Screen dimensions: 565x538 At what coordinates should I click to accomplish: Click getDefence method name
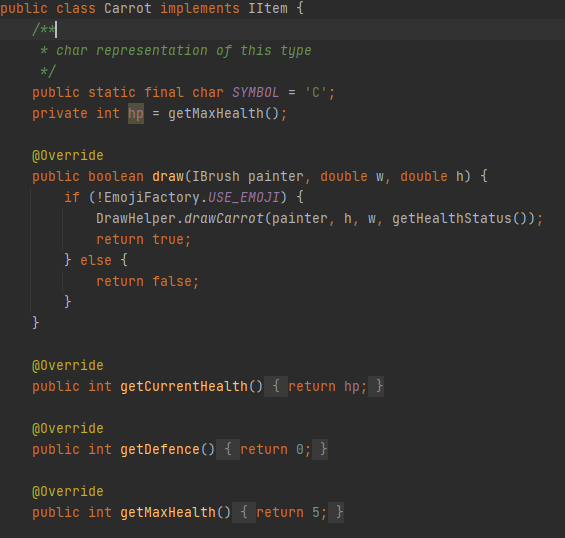[x=160, y=450]
